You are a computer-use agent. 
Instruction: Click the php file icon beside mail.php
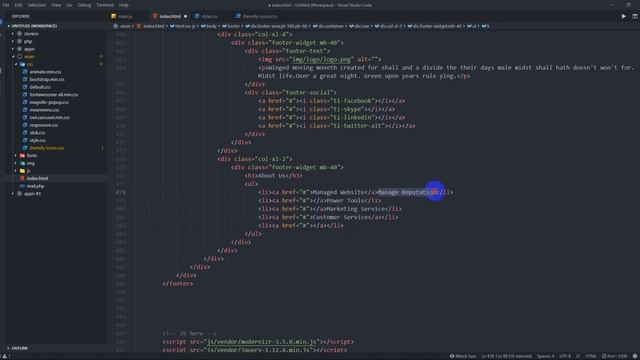(22, 186)
